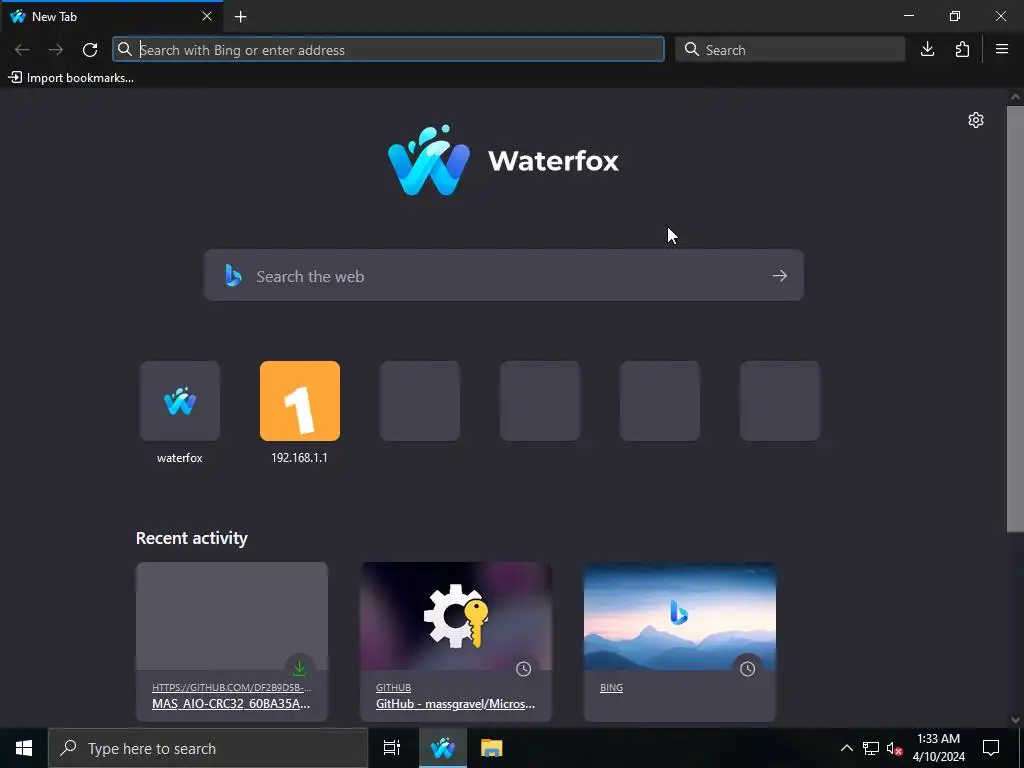
Task: Open the notification center icon
Action: [991, 748]
